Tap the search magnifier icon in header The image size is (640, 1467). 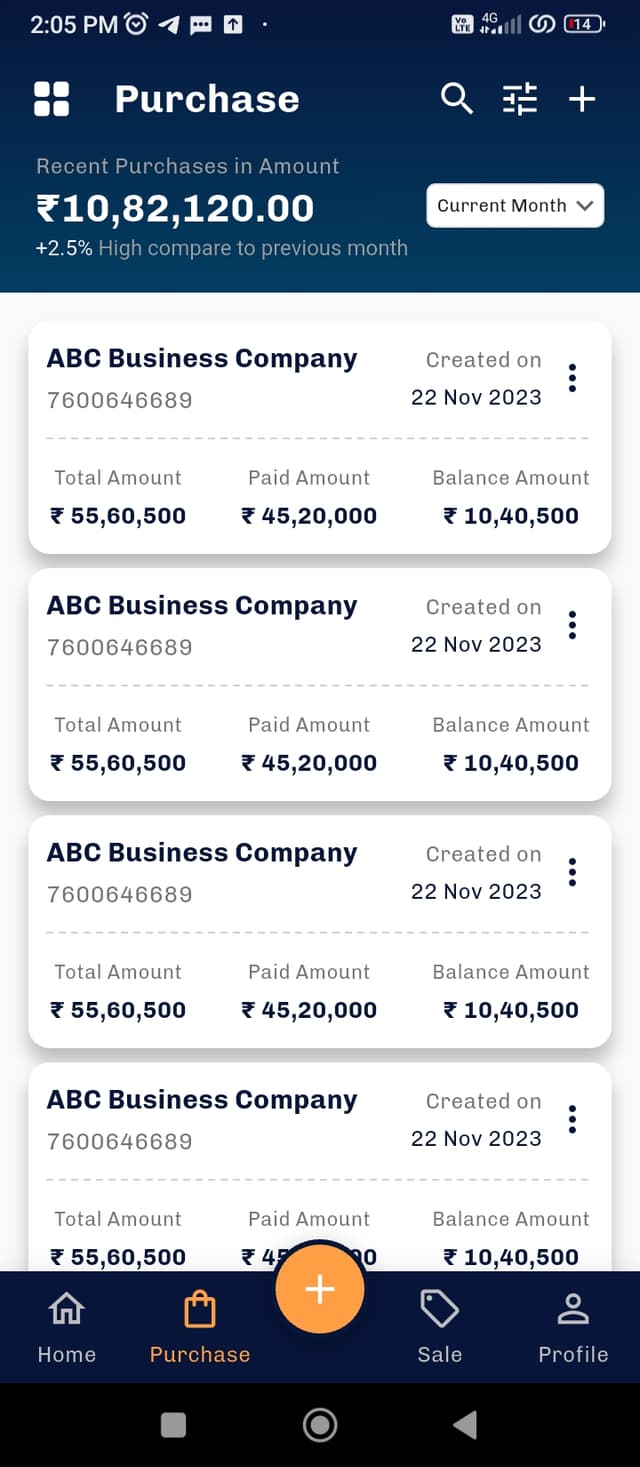456,99
